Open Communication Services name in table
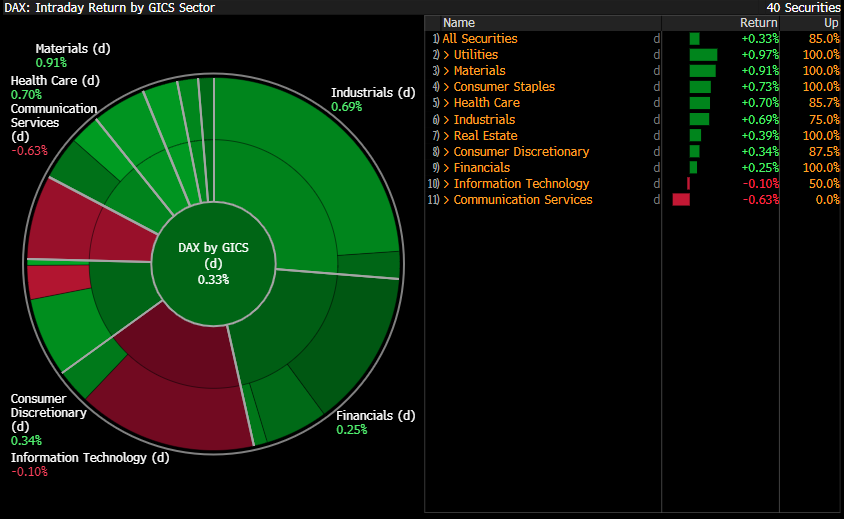The height and width of the screenshot is (519, 844). 523,200
